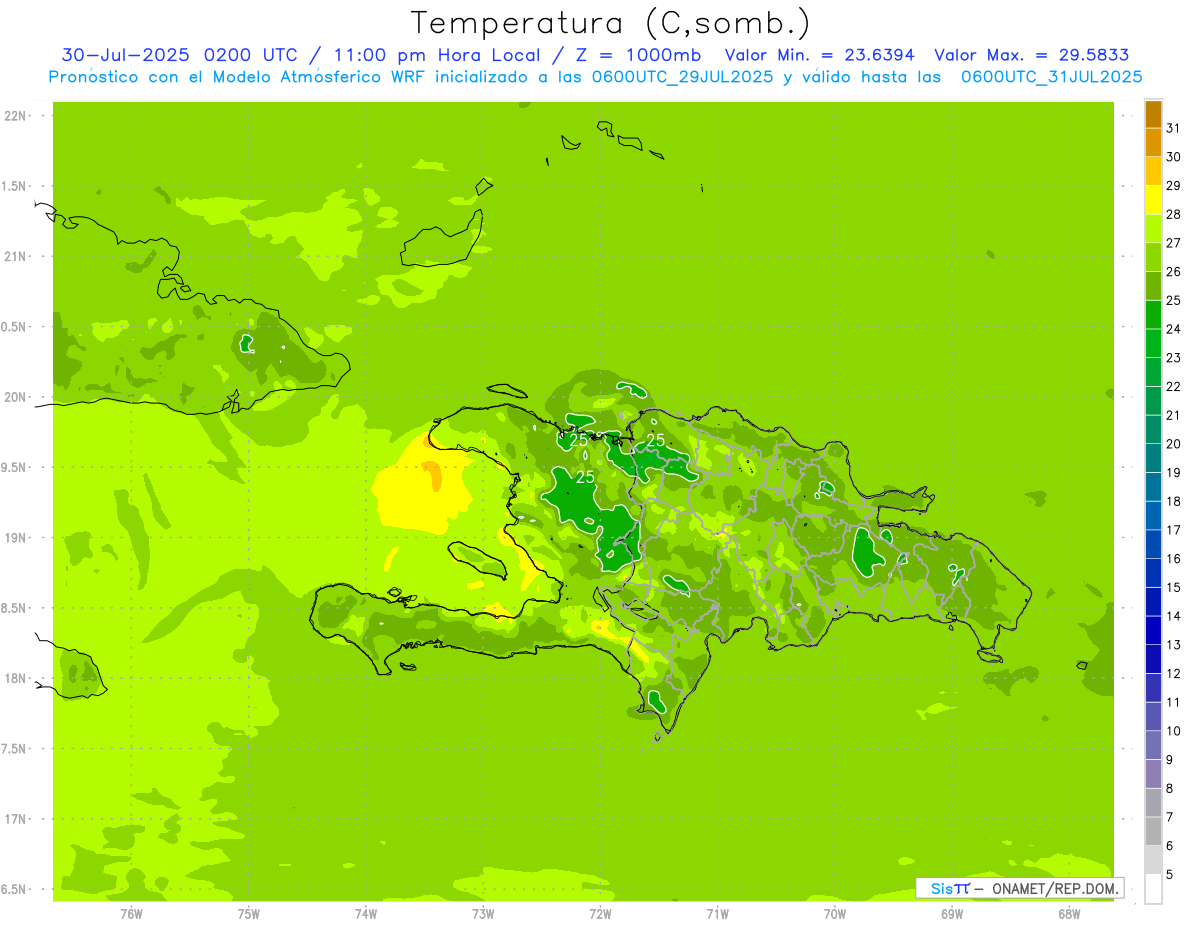Click the "68W" longitude label
1200x927 pixels.
click(1069, 913)
